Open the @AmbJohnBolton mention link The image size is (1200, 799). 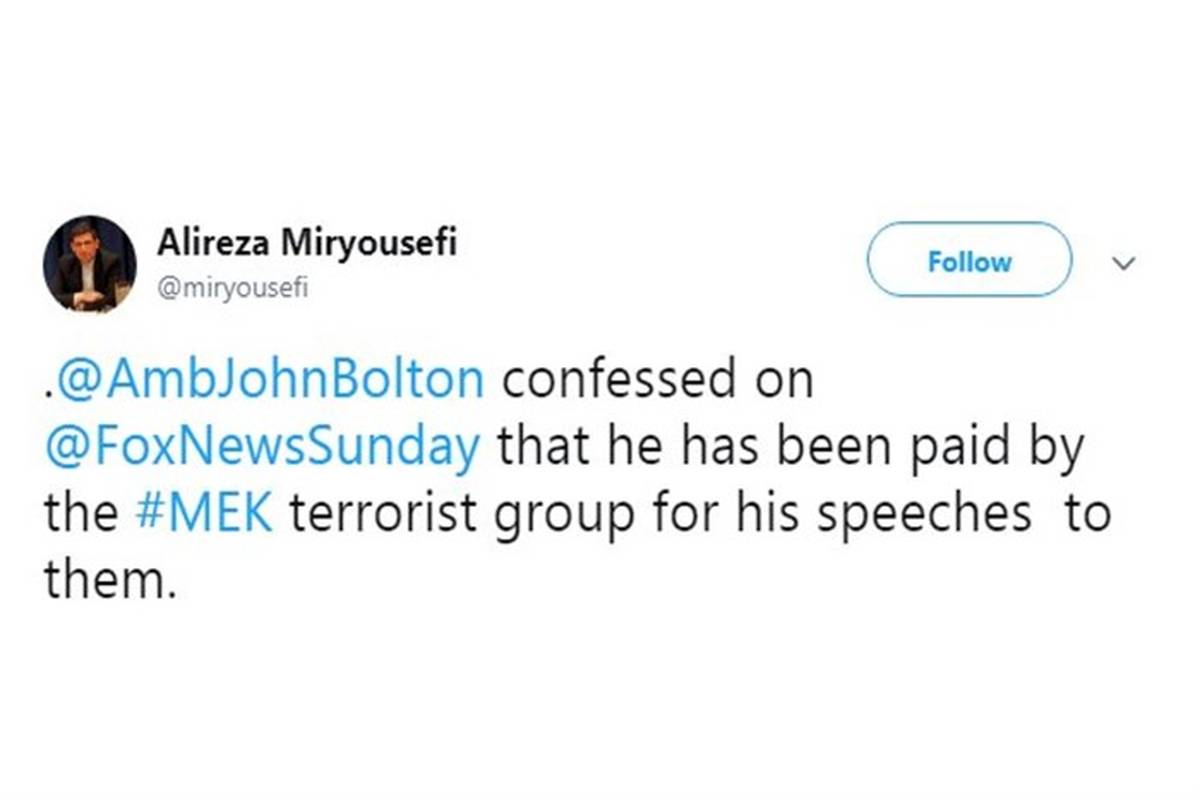coord(270,381)
